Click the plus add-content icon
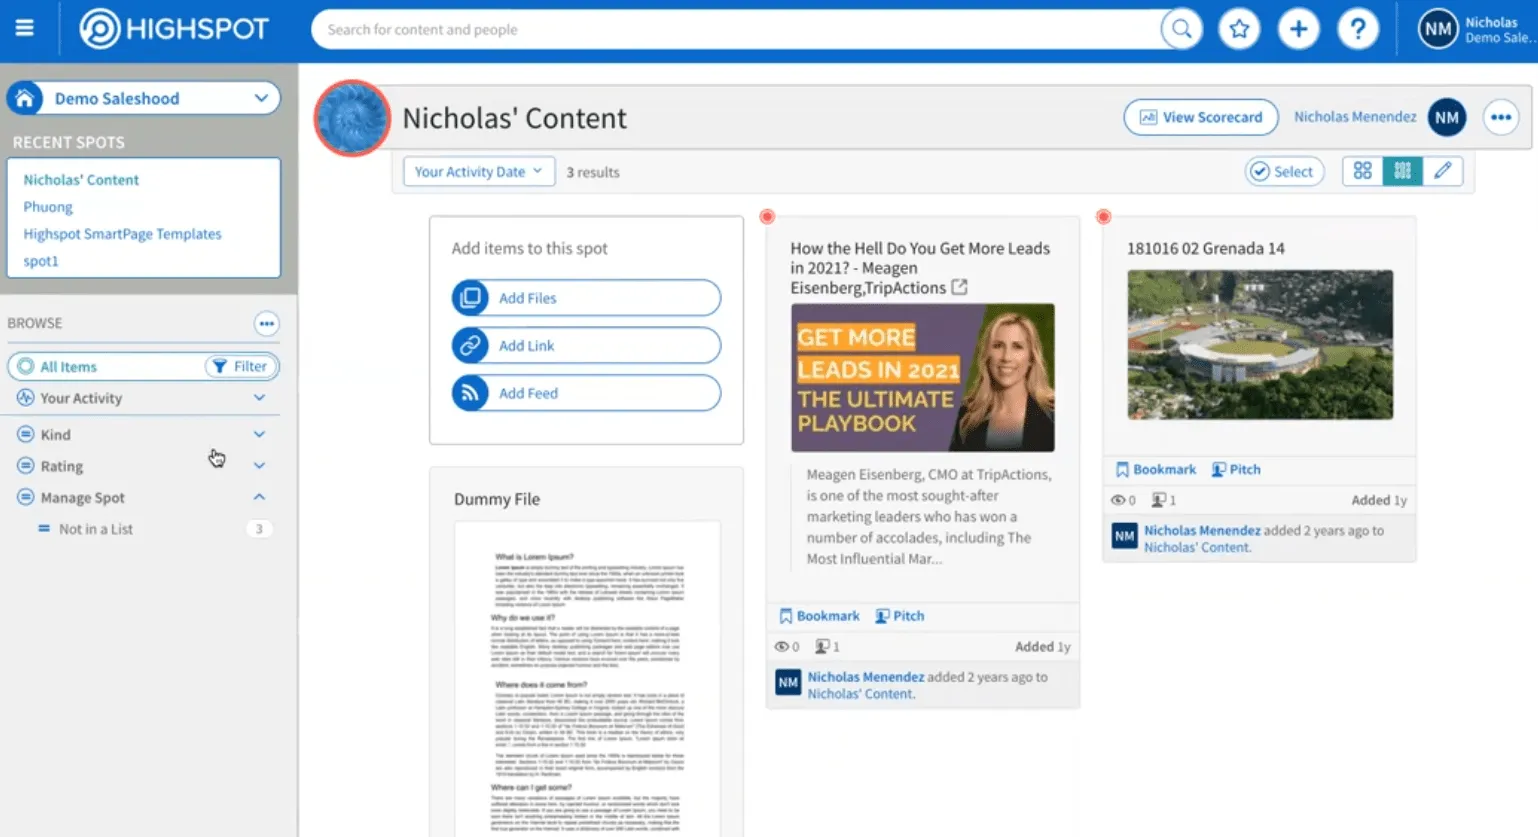This screenshot has height=837, width=1538. click(1298, 29)
